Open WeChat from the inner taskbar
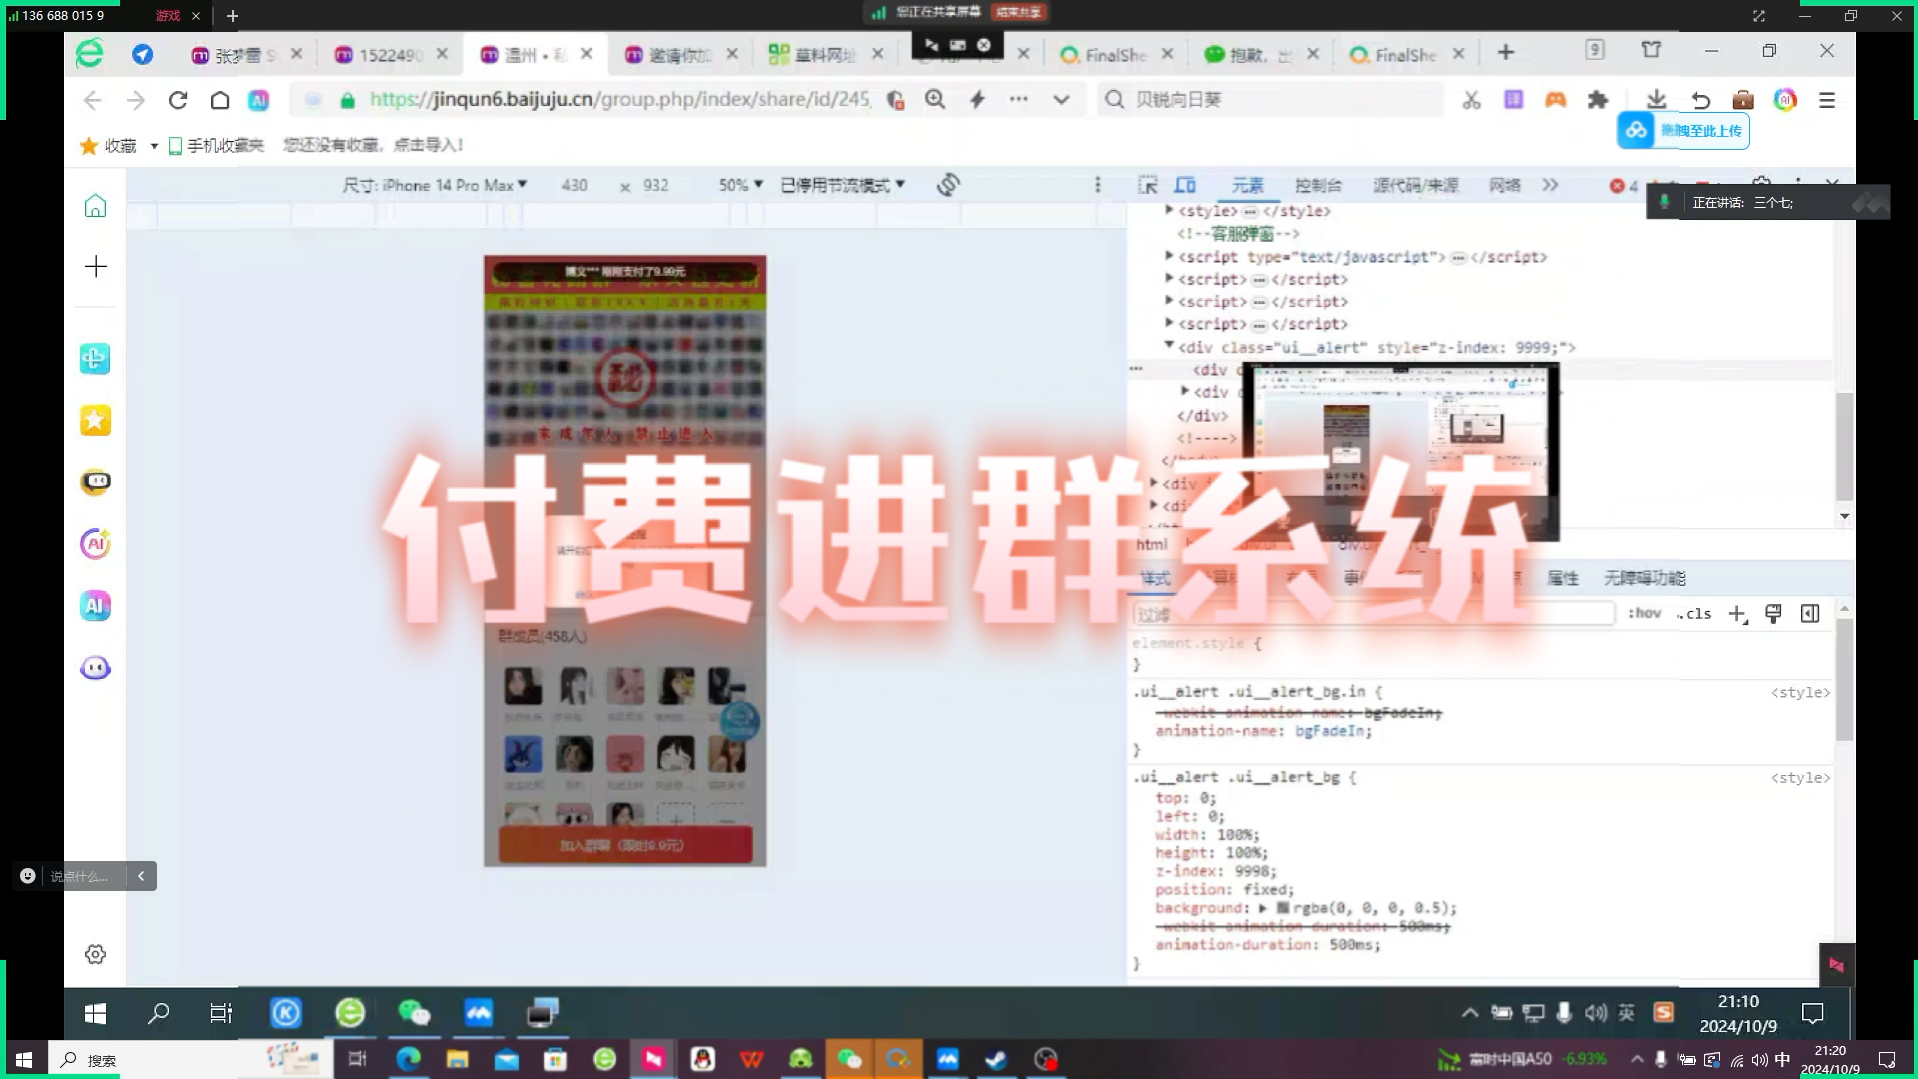 (x=414, y=1013)
